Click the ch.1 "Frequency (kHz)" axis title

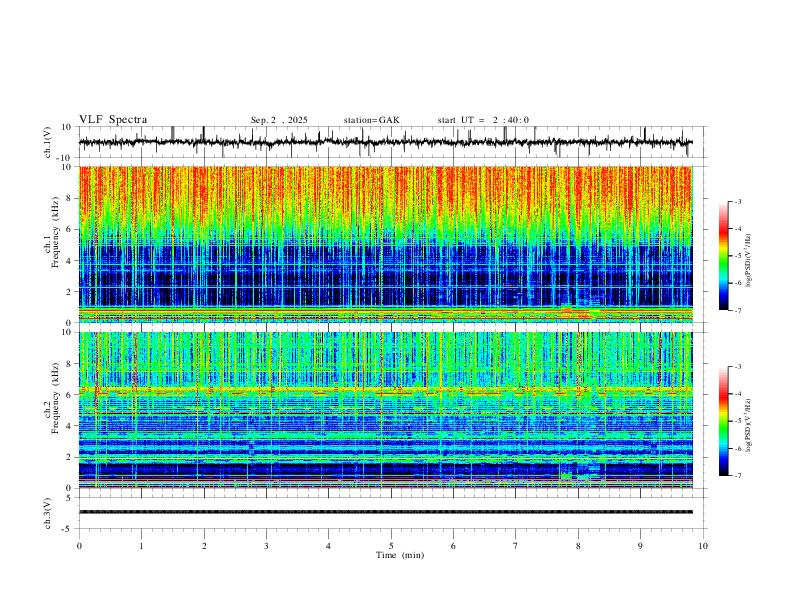pos(56,233)
